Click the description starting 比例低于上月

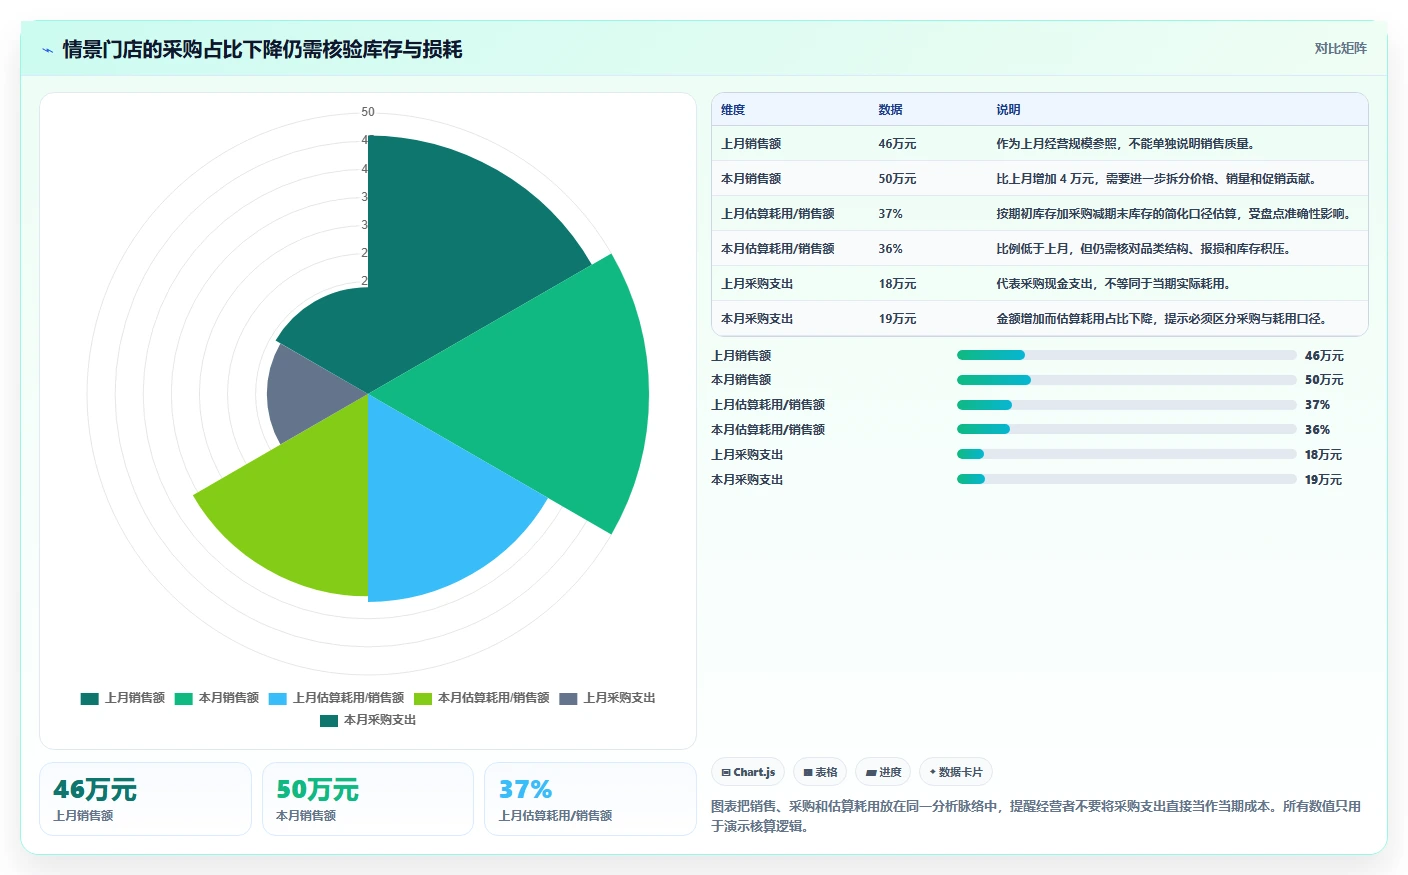(x=1143, y=249)
